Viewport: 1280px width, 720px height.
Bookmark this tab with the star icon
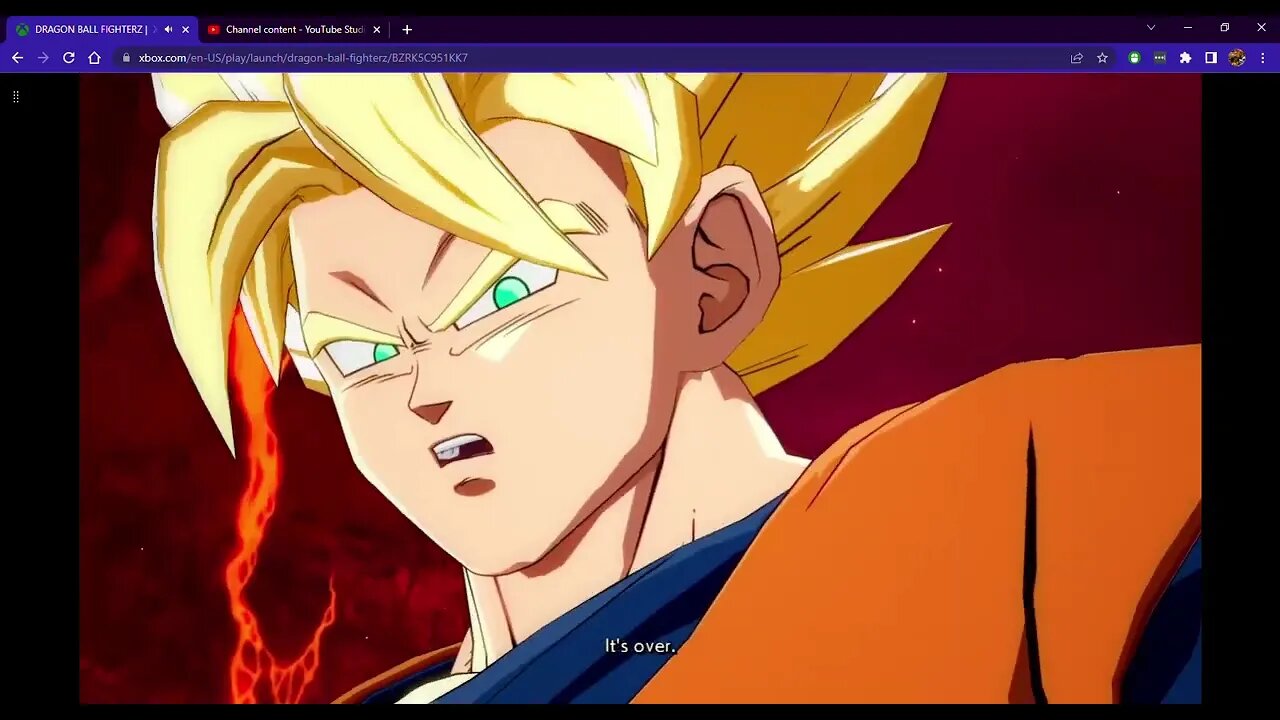click(x=1102, y=58)
